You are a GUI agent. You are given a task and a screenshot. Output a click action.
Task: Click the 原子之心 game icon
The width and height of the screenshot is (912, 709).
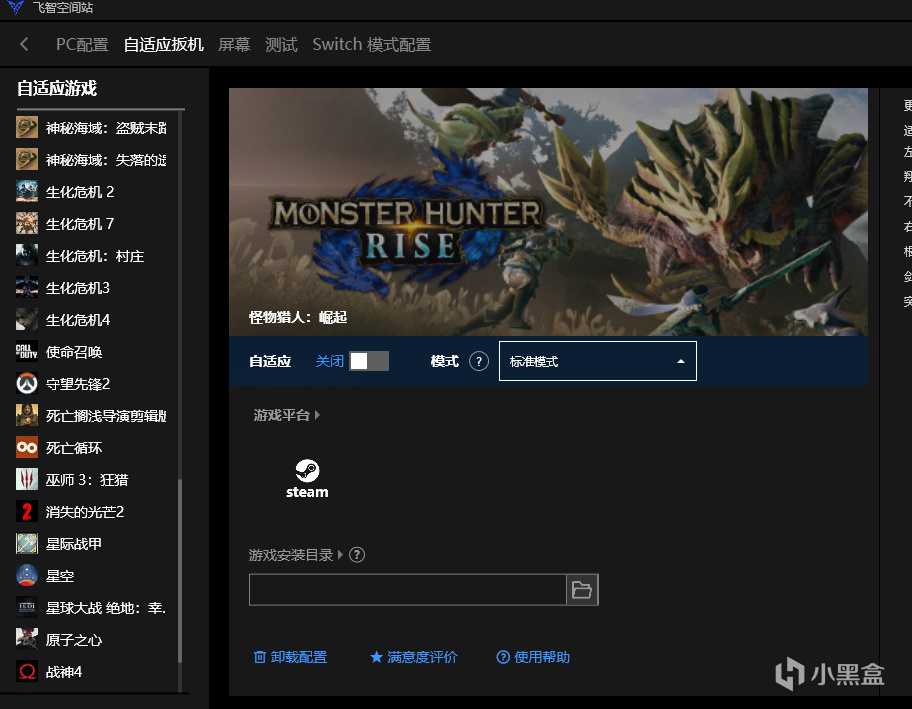[x=27, y=639]
